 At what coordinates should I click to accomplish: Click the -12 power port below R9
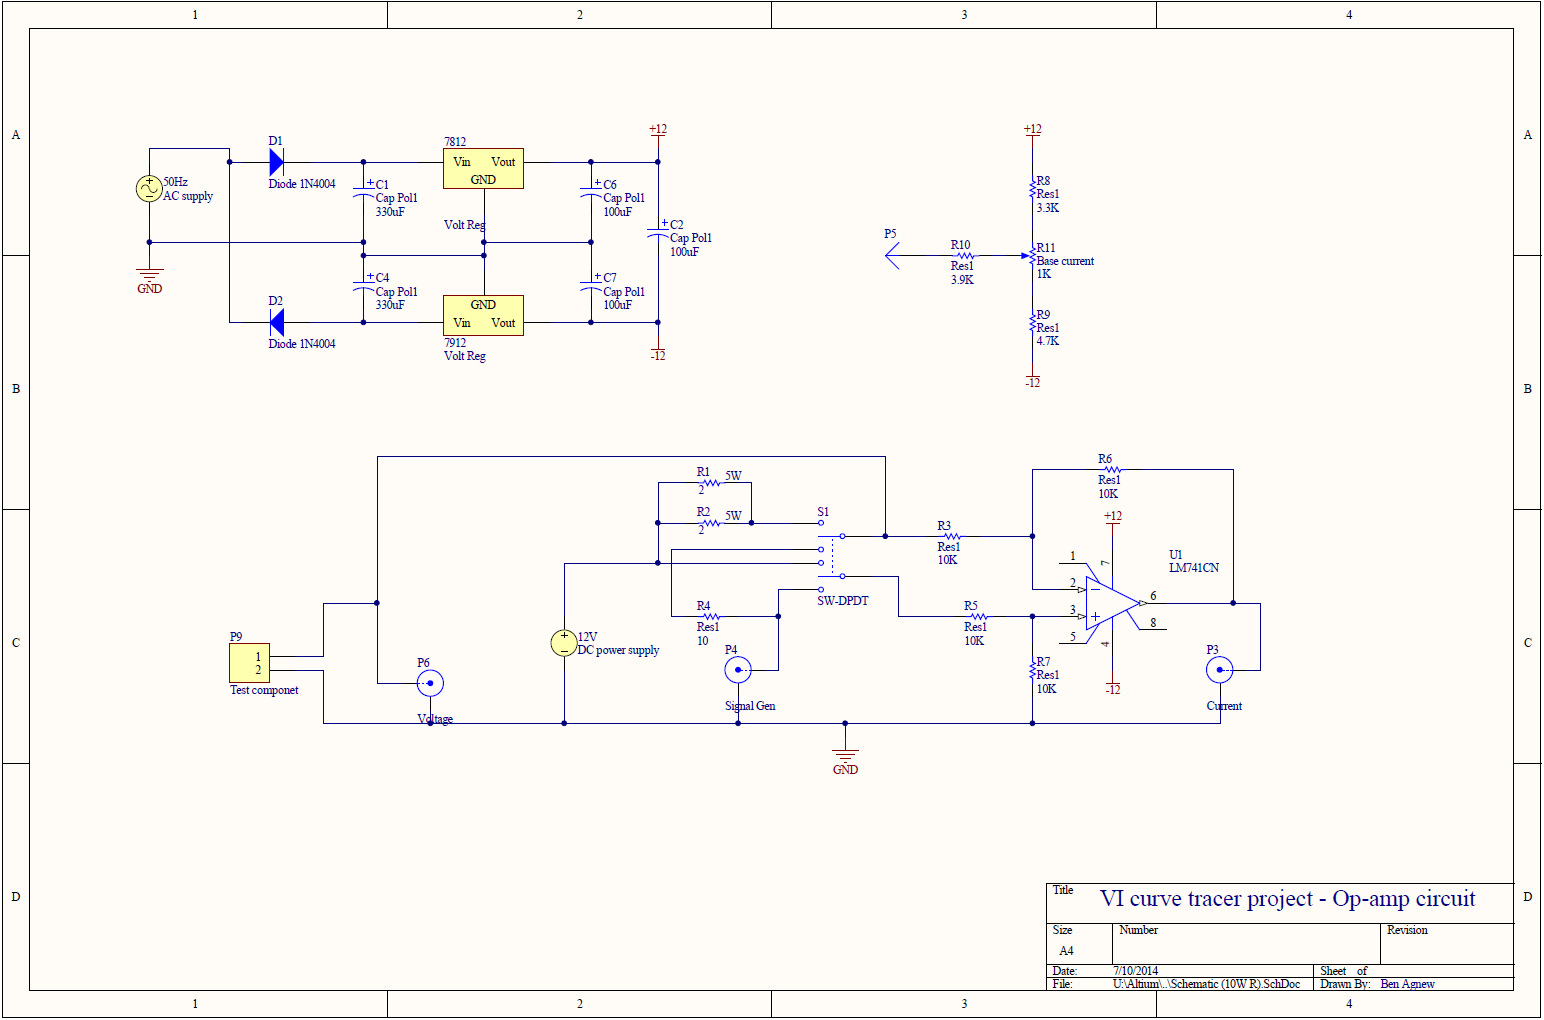click(1032, 382)
